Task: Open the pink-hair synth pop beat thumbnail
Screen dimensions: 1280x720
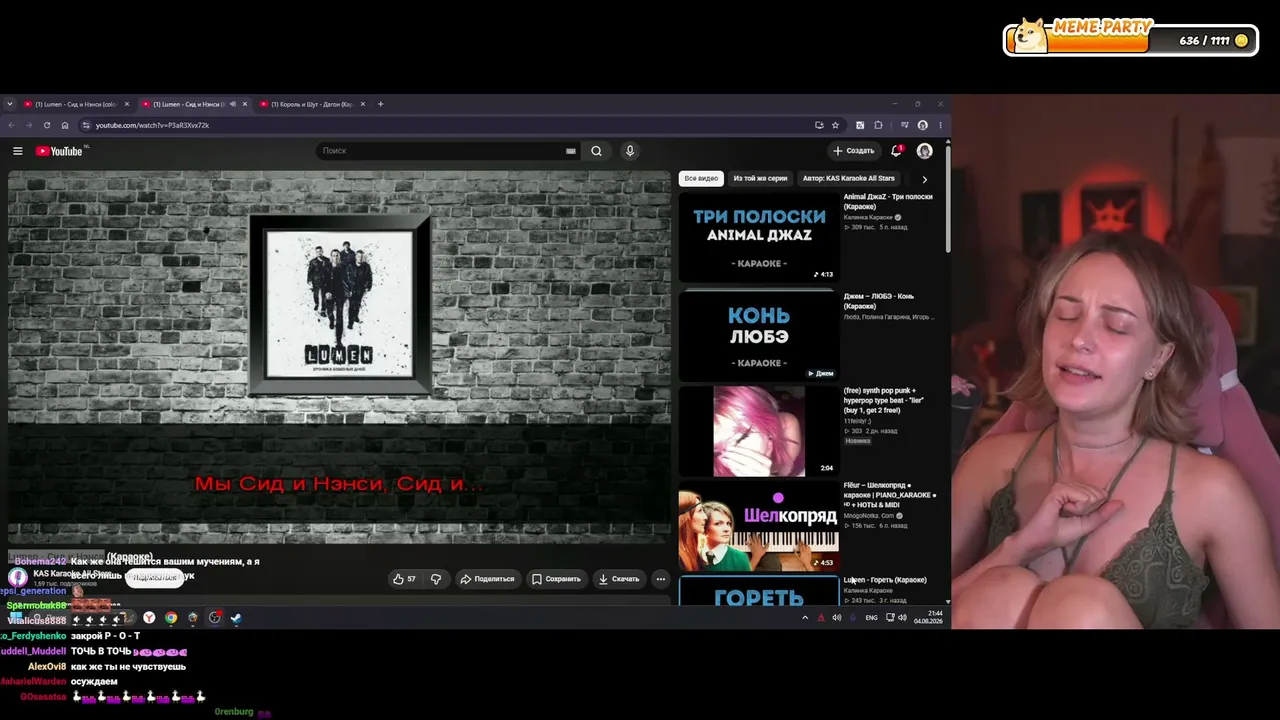Action: point(759,432)
